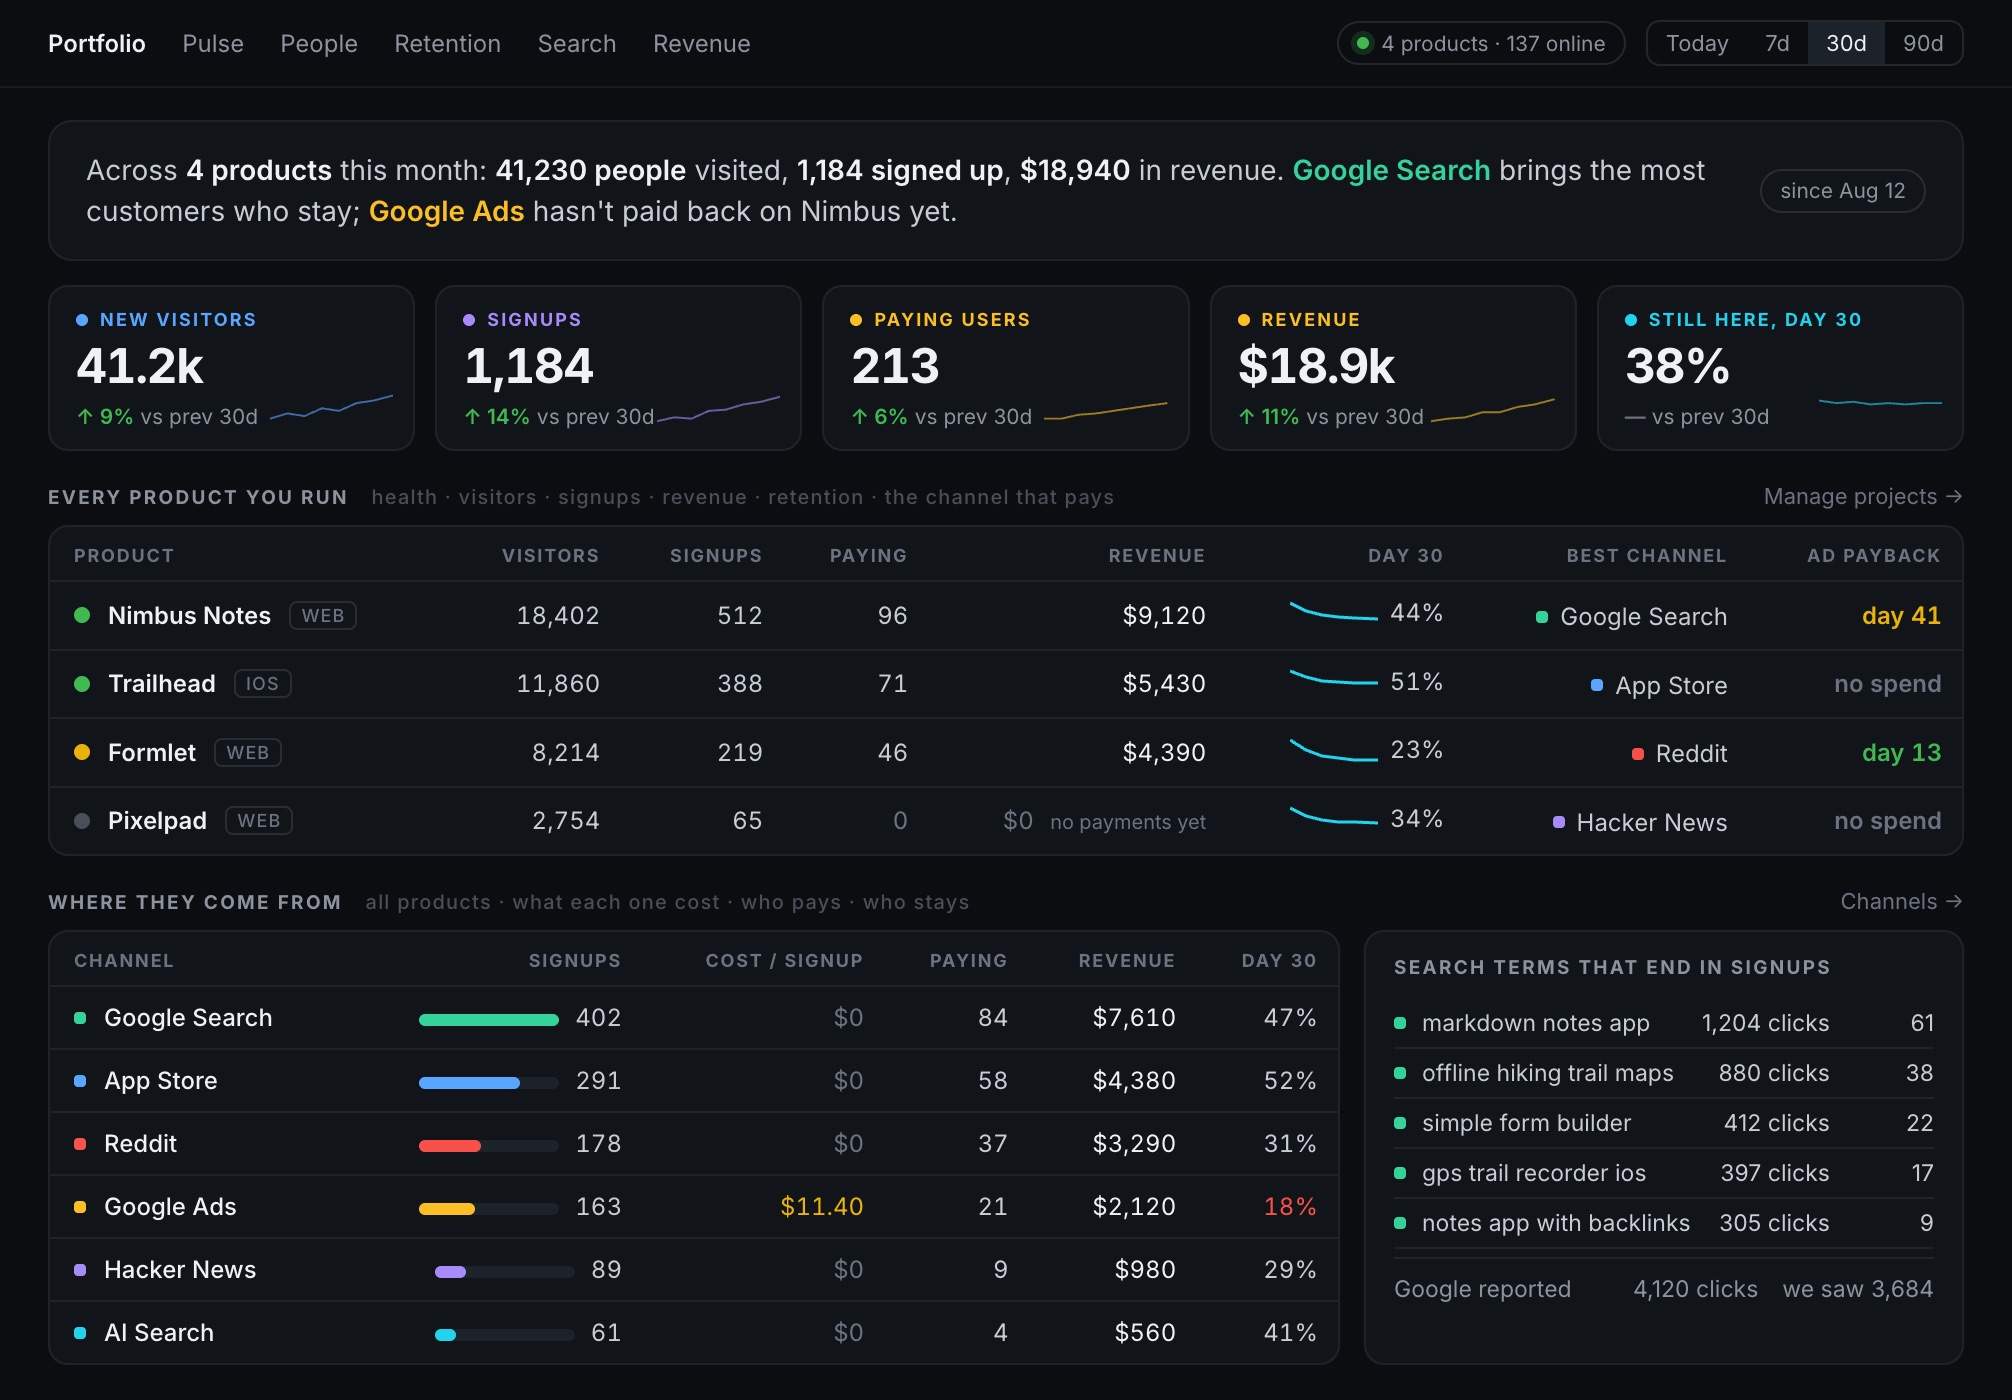Click the WEB badge next to Nimbus Notes
Image resolution: width=2012 pixels, height=1400 pixels.
(x=323, y=616)
